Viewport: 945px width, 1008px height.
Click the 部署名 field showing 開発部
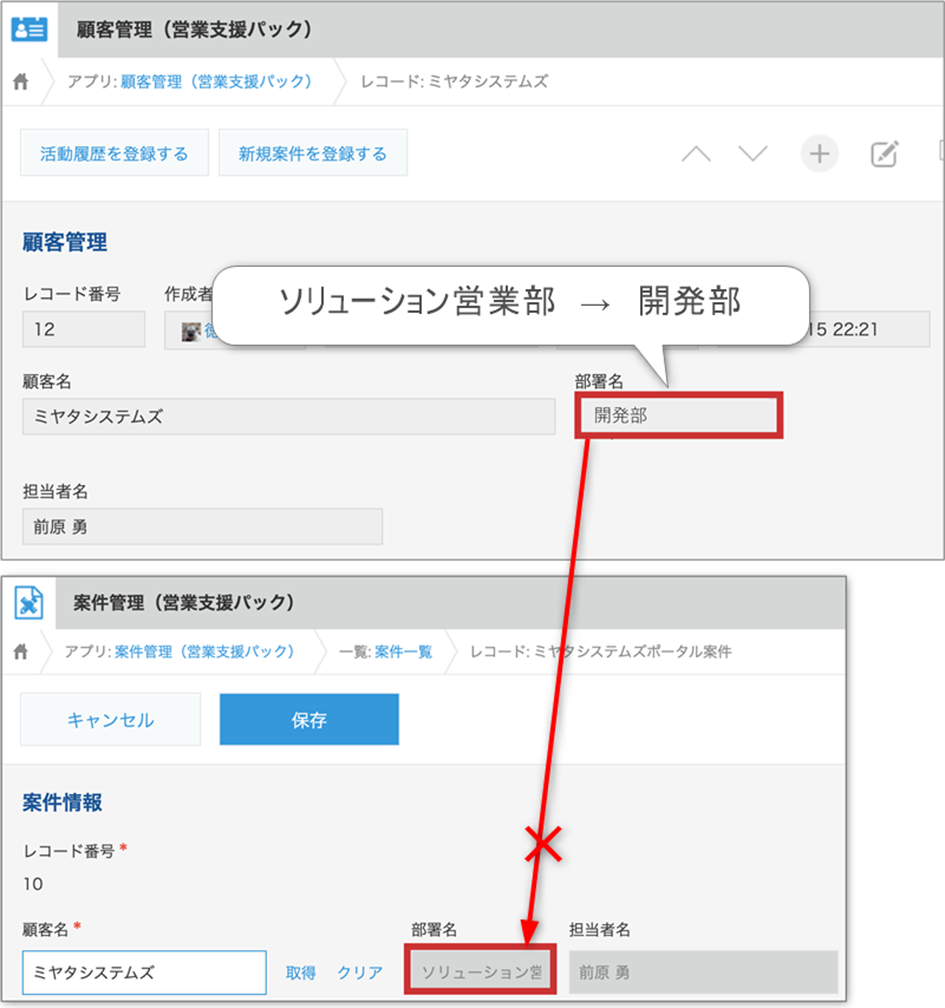tap(678, 416)
